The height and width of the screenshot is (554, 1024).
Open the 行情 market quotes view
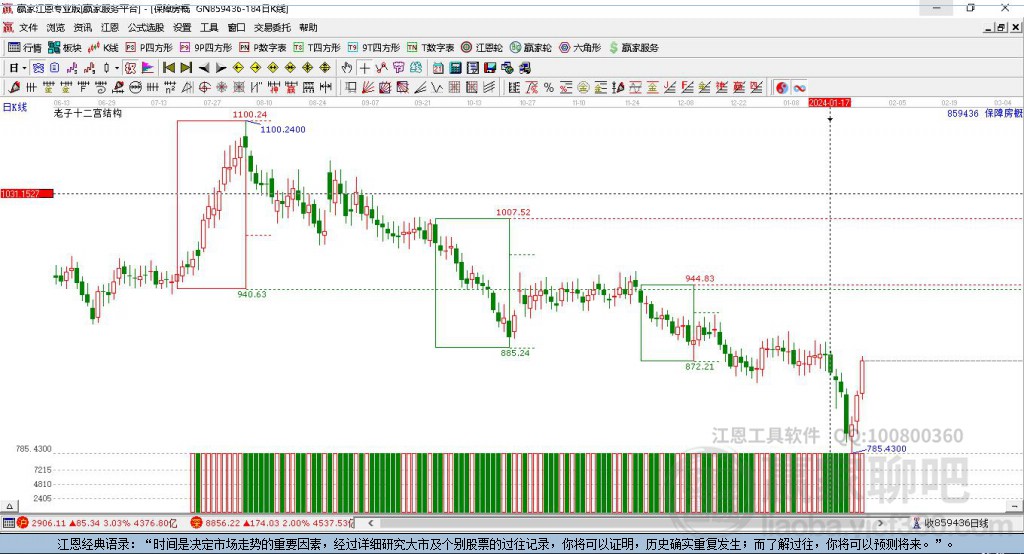pos(24,48)
